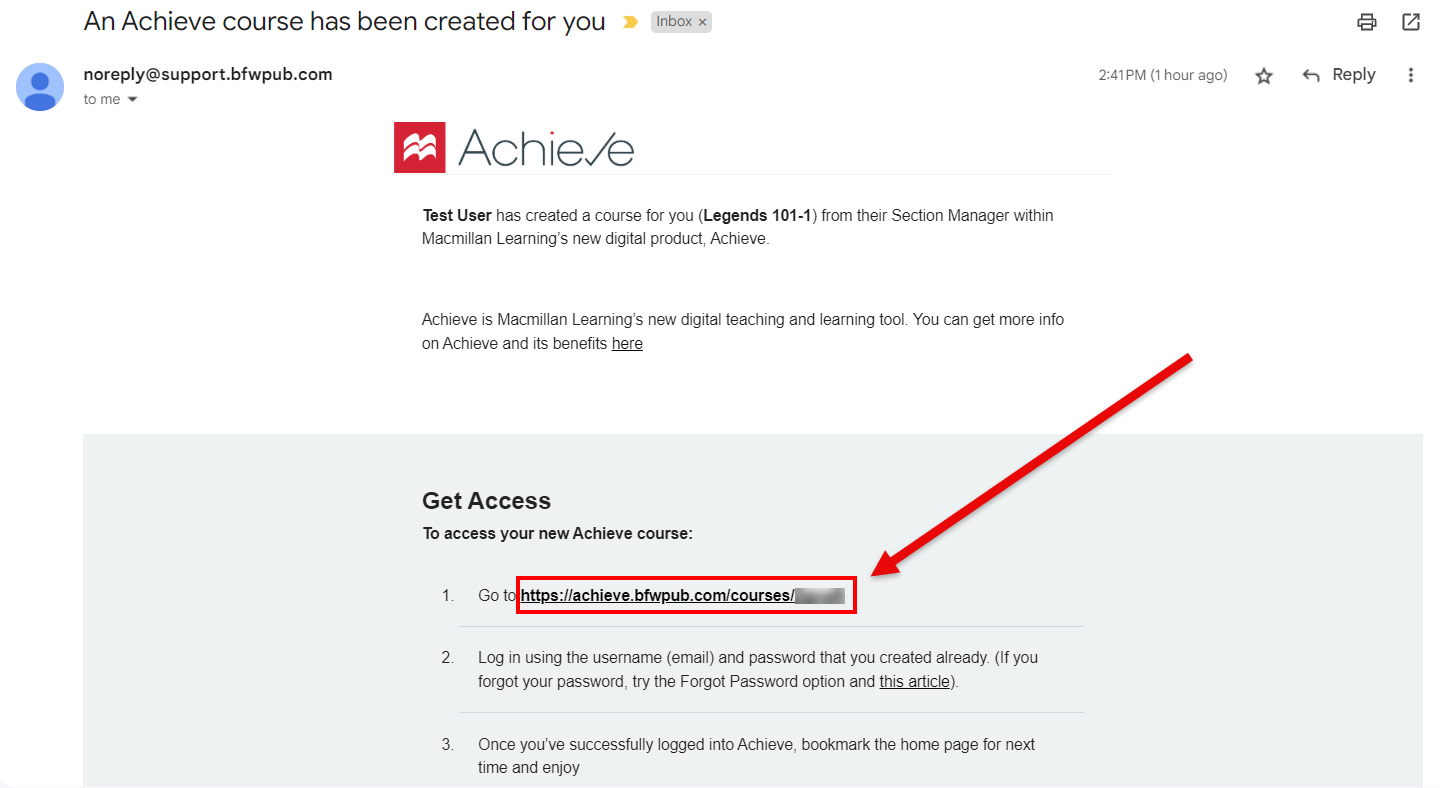Click the 2:41 PM timestamp
Screen dimensions: 1440x788
pyautogui.click(x=1162, y=75)
